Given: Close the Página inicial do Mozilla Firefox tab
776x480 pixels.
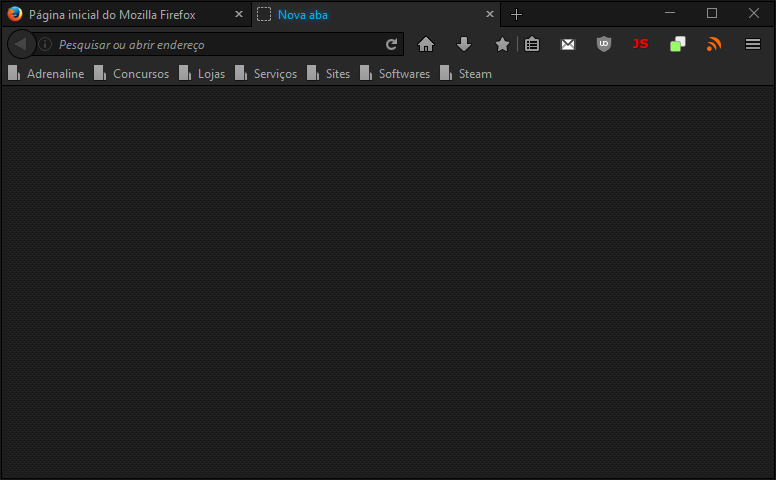Looking at the screenshot, I should (239, 14).
